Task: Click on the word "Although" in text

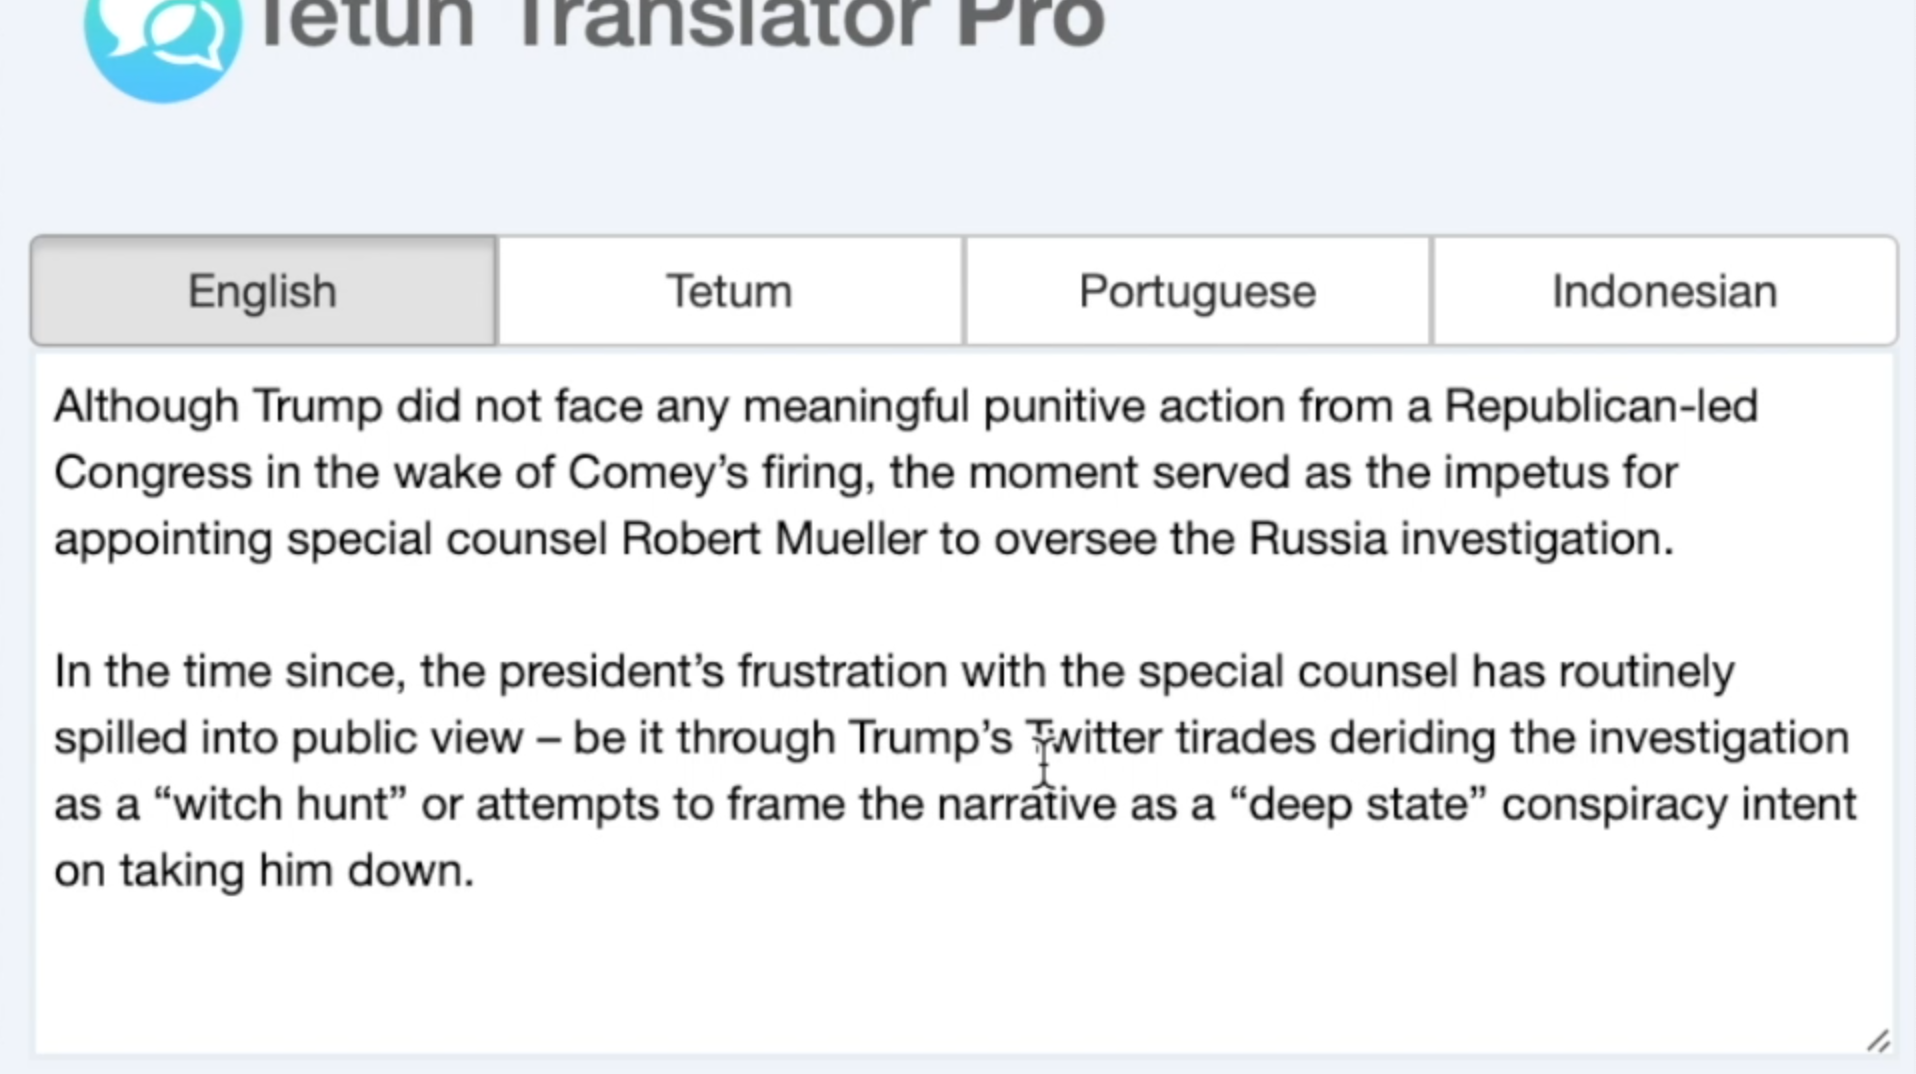Action: click(146, 407)
